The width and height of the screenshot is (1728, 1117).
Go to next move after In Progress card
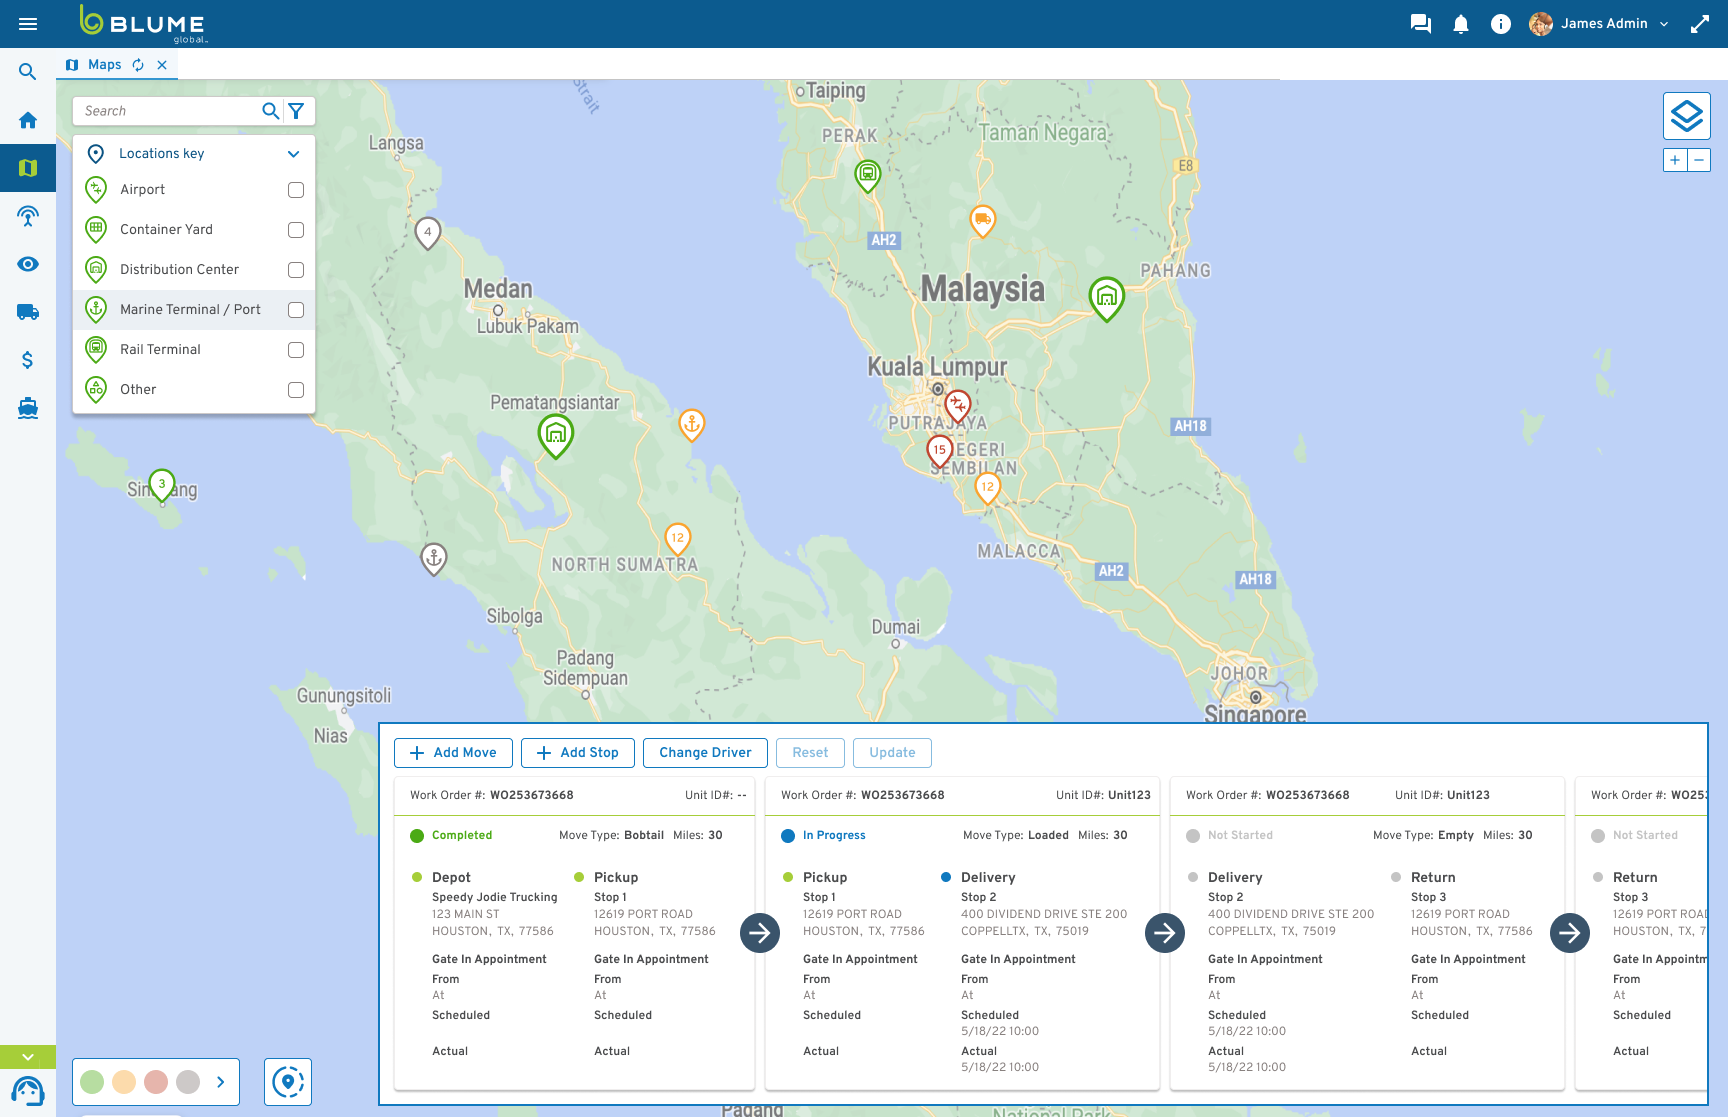click(x=1165, y=933)
